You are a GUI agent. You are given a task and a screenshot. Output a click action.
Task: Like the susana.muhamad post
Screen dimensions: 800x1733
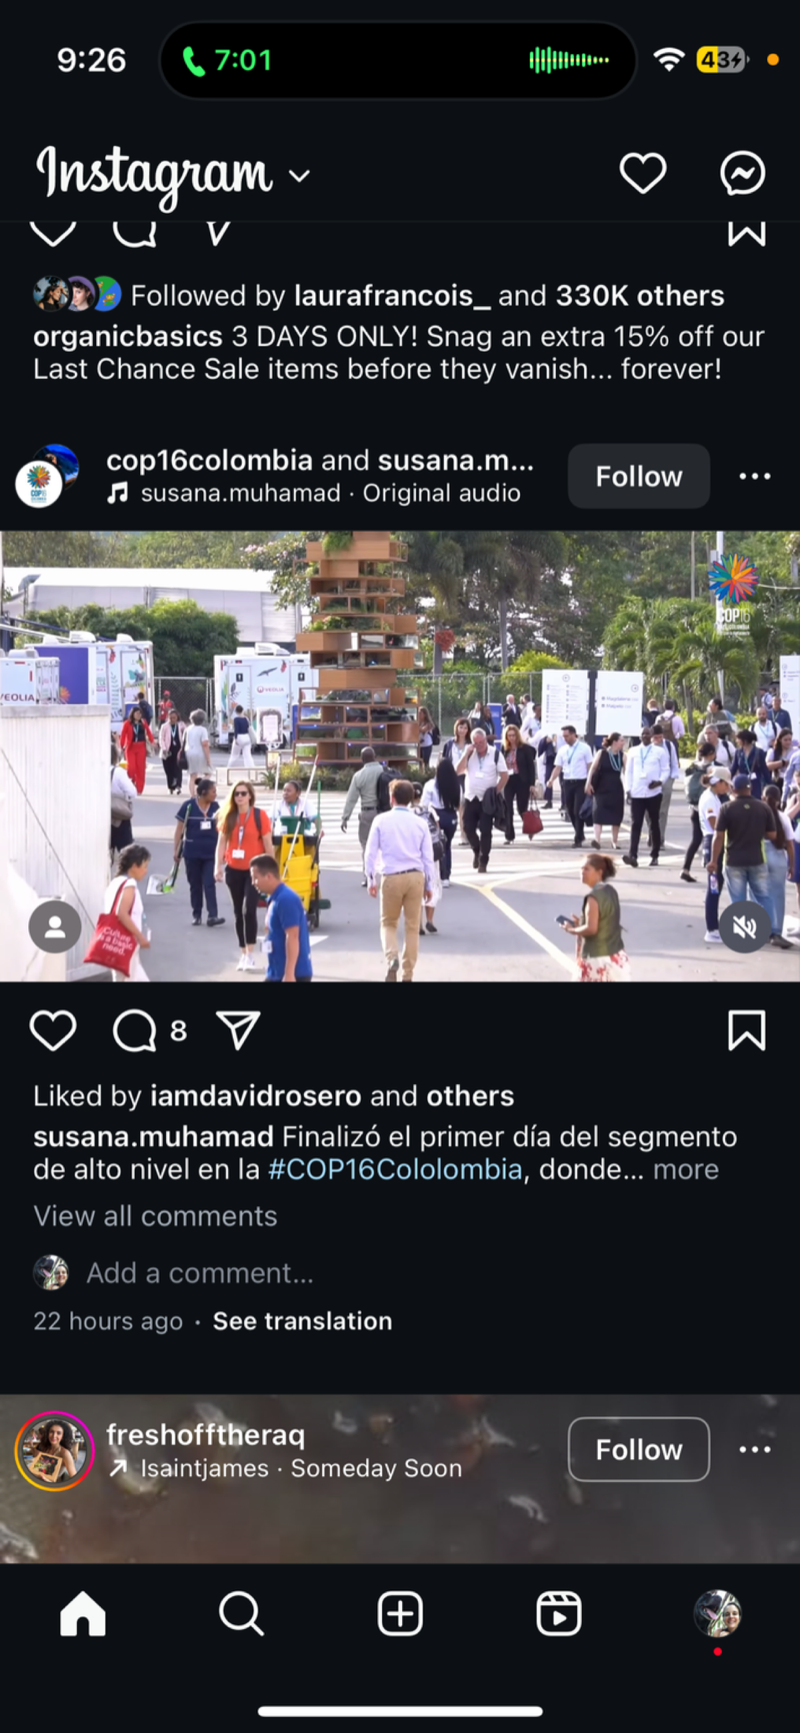point(53,1030)
